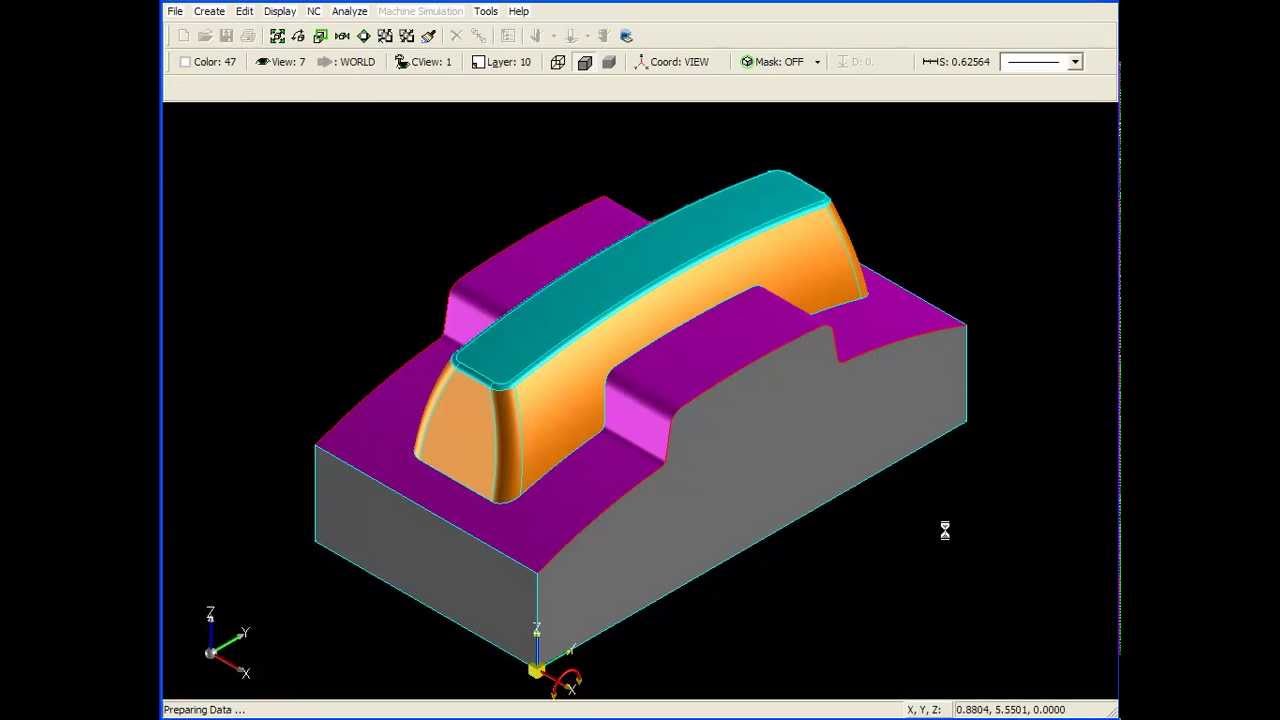Open the Edit menu
The width and height of the screenshot is (1280, 720).
coord(244,11)
